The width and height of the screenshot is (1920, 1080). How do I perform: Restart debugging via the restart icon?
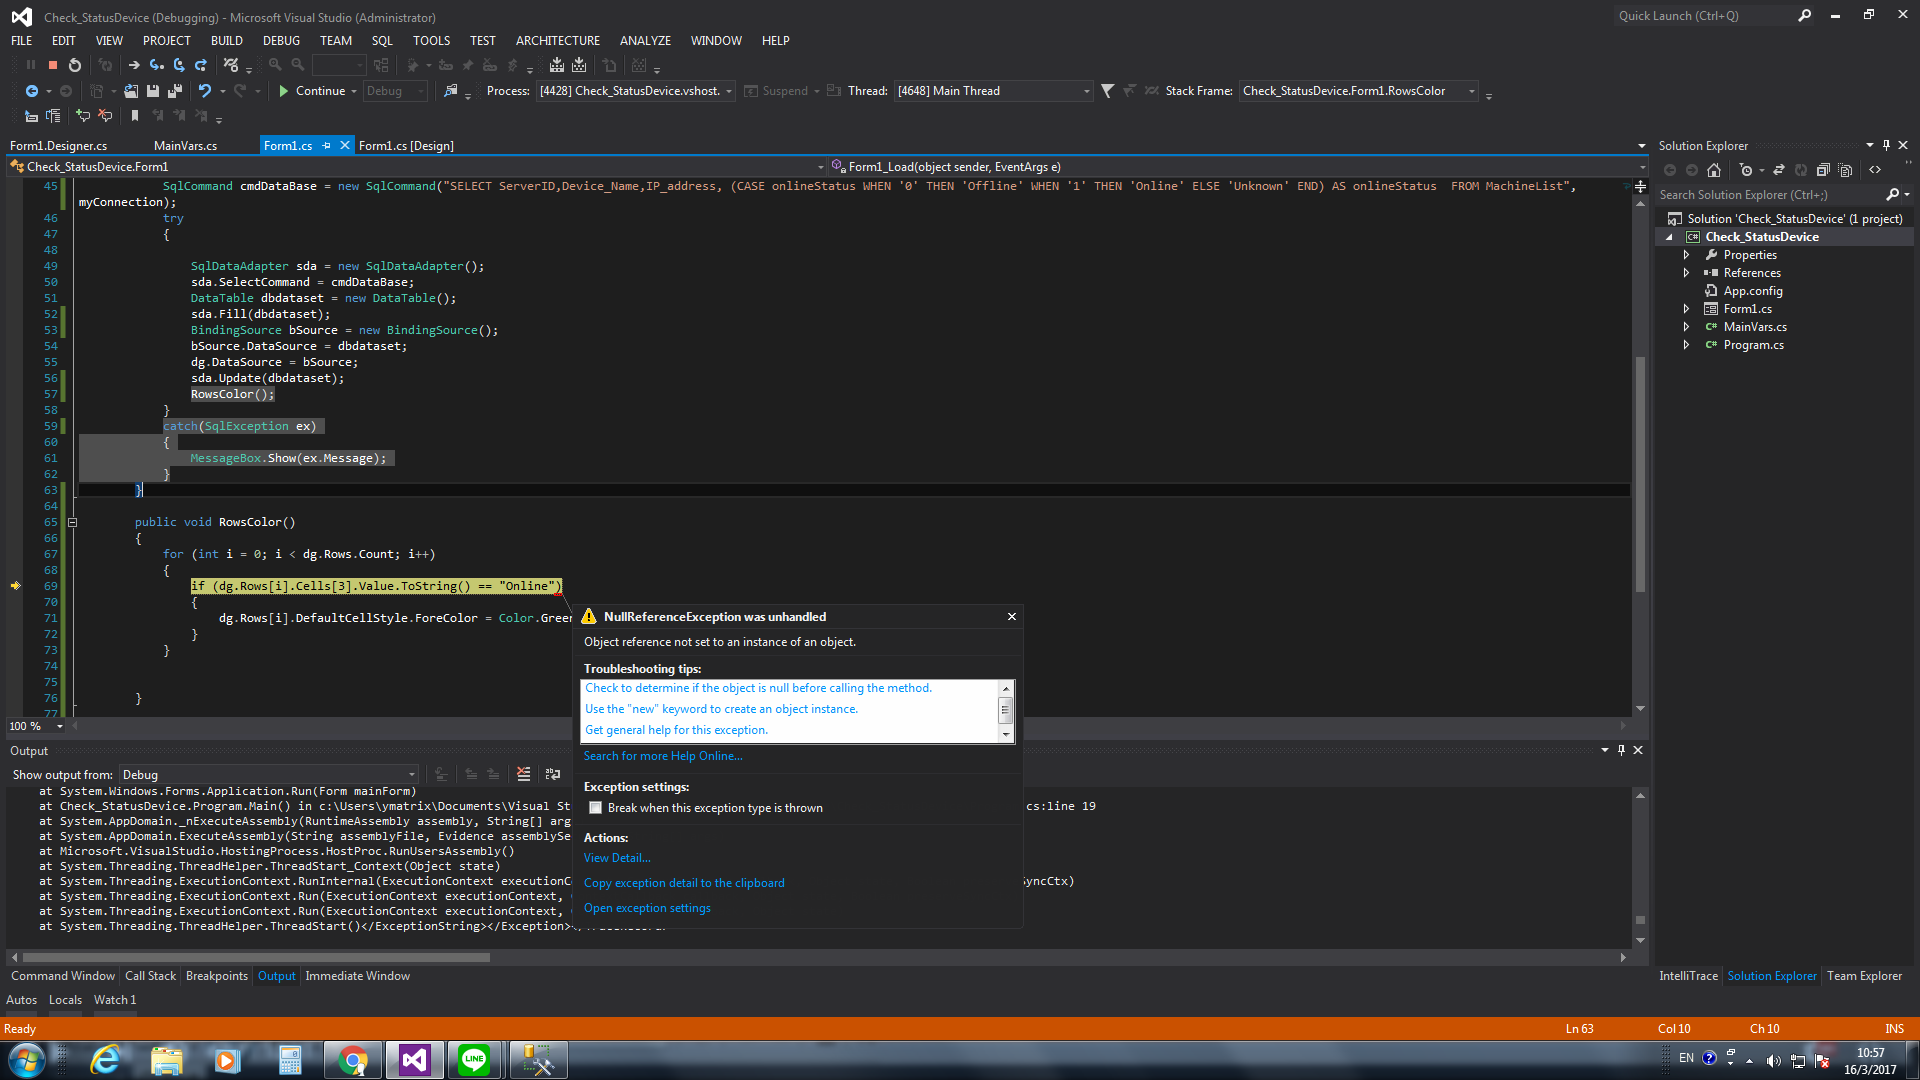(74, 65)
